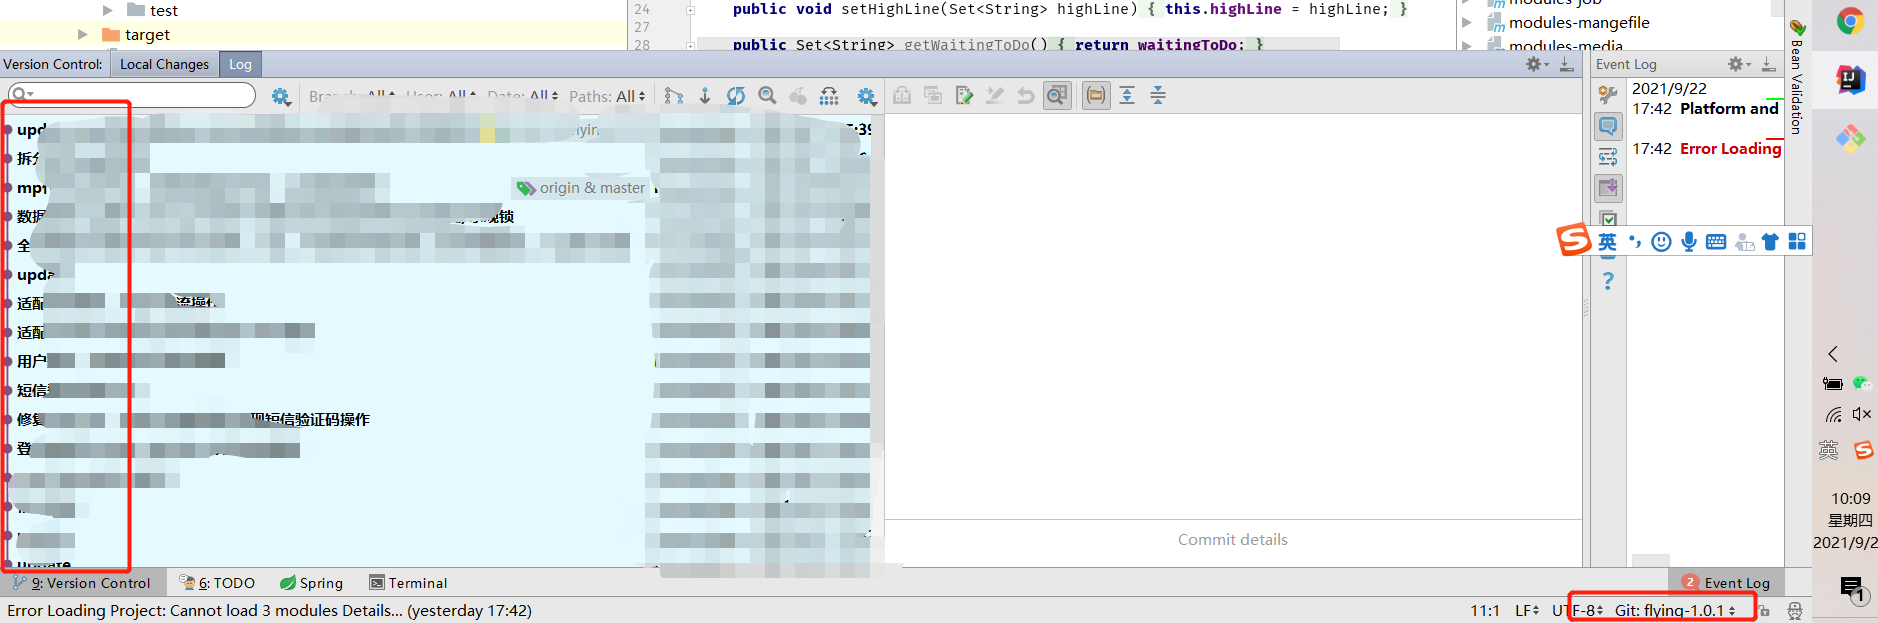Image resolution: width=1878 pixels, height=623 pixels.
Task: Click the Go To Hash/Branch/Tag magnifier icon
Action: coord(767,96)
